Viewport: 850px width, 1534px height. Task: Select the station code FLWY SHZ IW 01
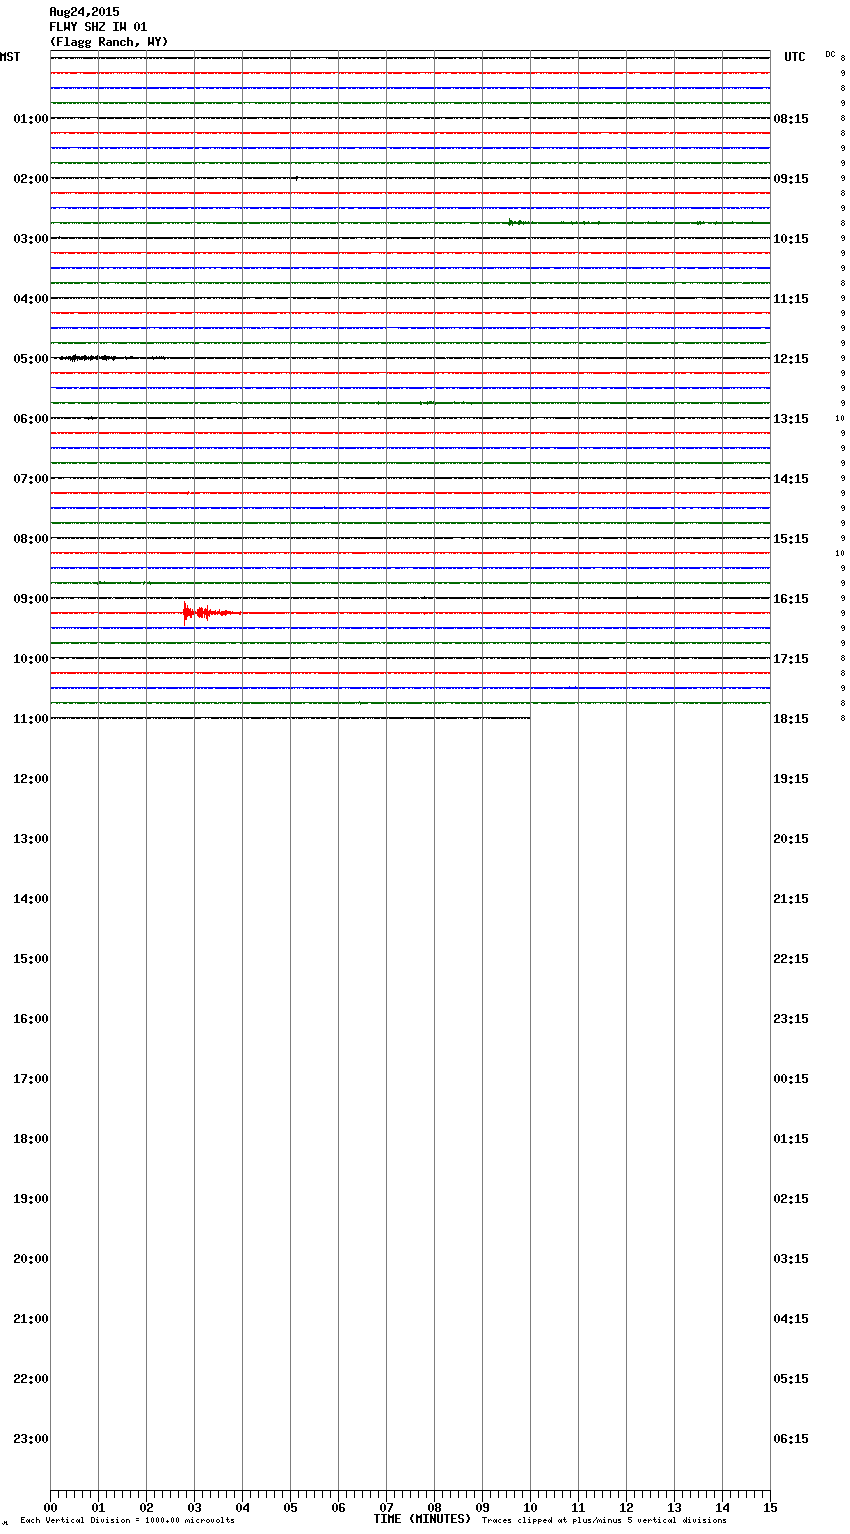point(98,27)
